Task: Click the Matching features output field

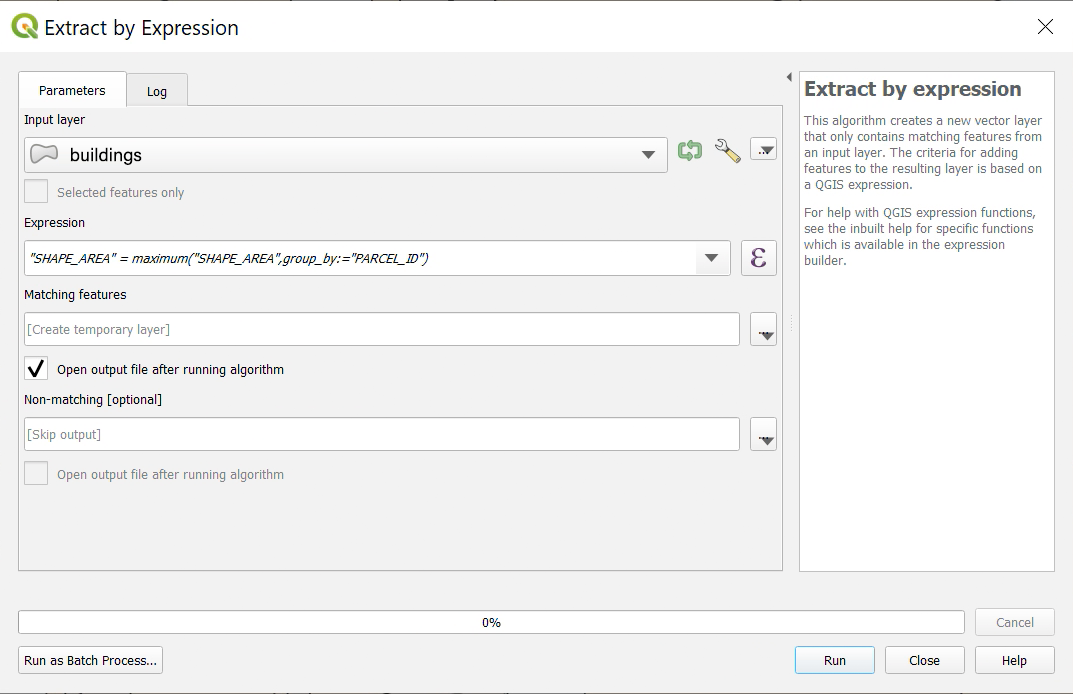Action: click(381, 329)
